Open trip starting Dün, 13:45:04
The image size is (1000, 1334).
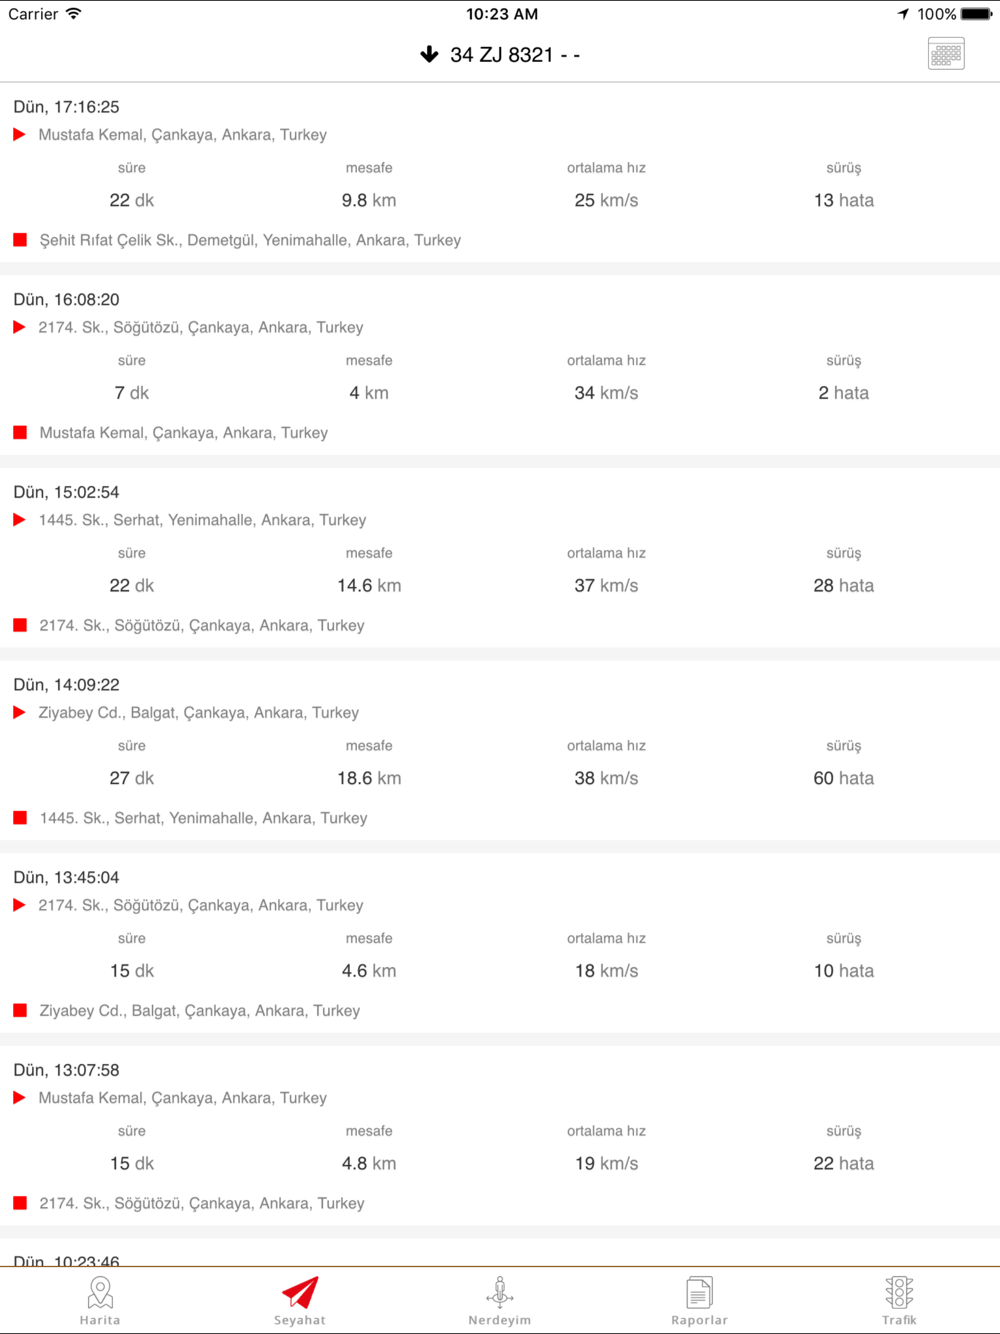point(500,943)
